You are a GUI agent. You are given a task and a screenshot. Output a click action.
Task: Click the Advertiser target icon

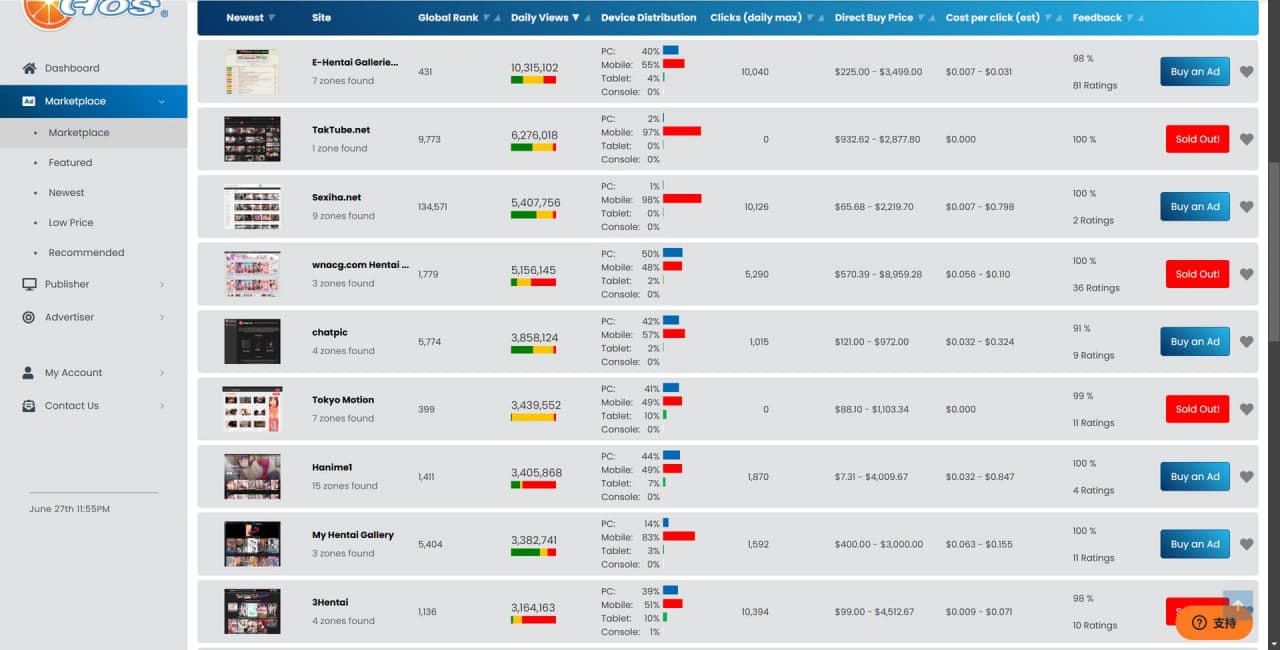[x=29, y=317]
